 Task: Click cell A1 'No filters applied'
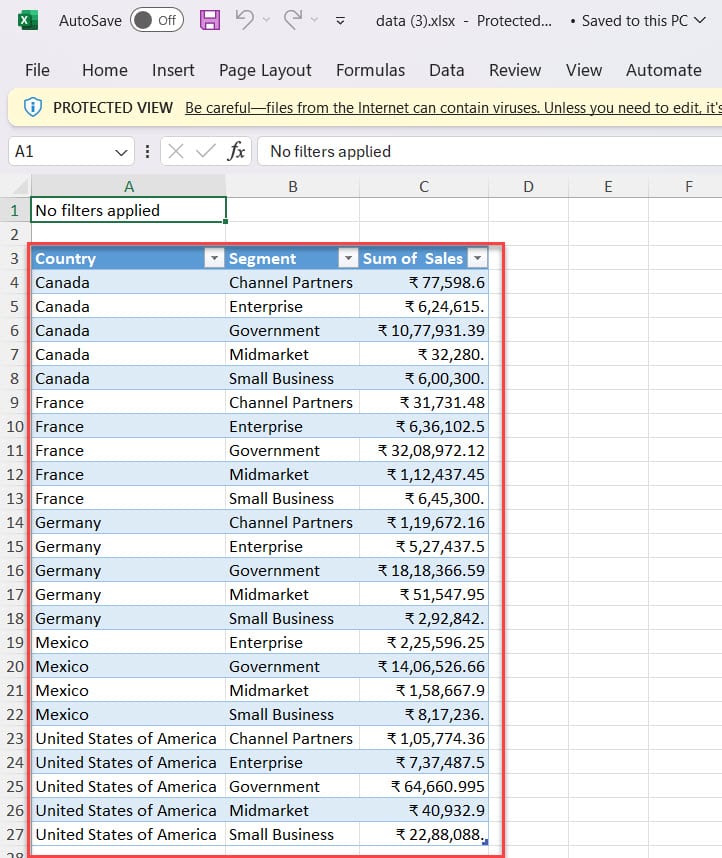pyautogui.click(x=129, y=211)
